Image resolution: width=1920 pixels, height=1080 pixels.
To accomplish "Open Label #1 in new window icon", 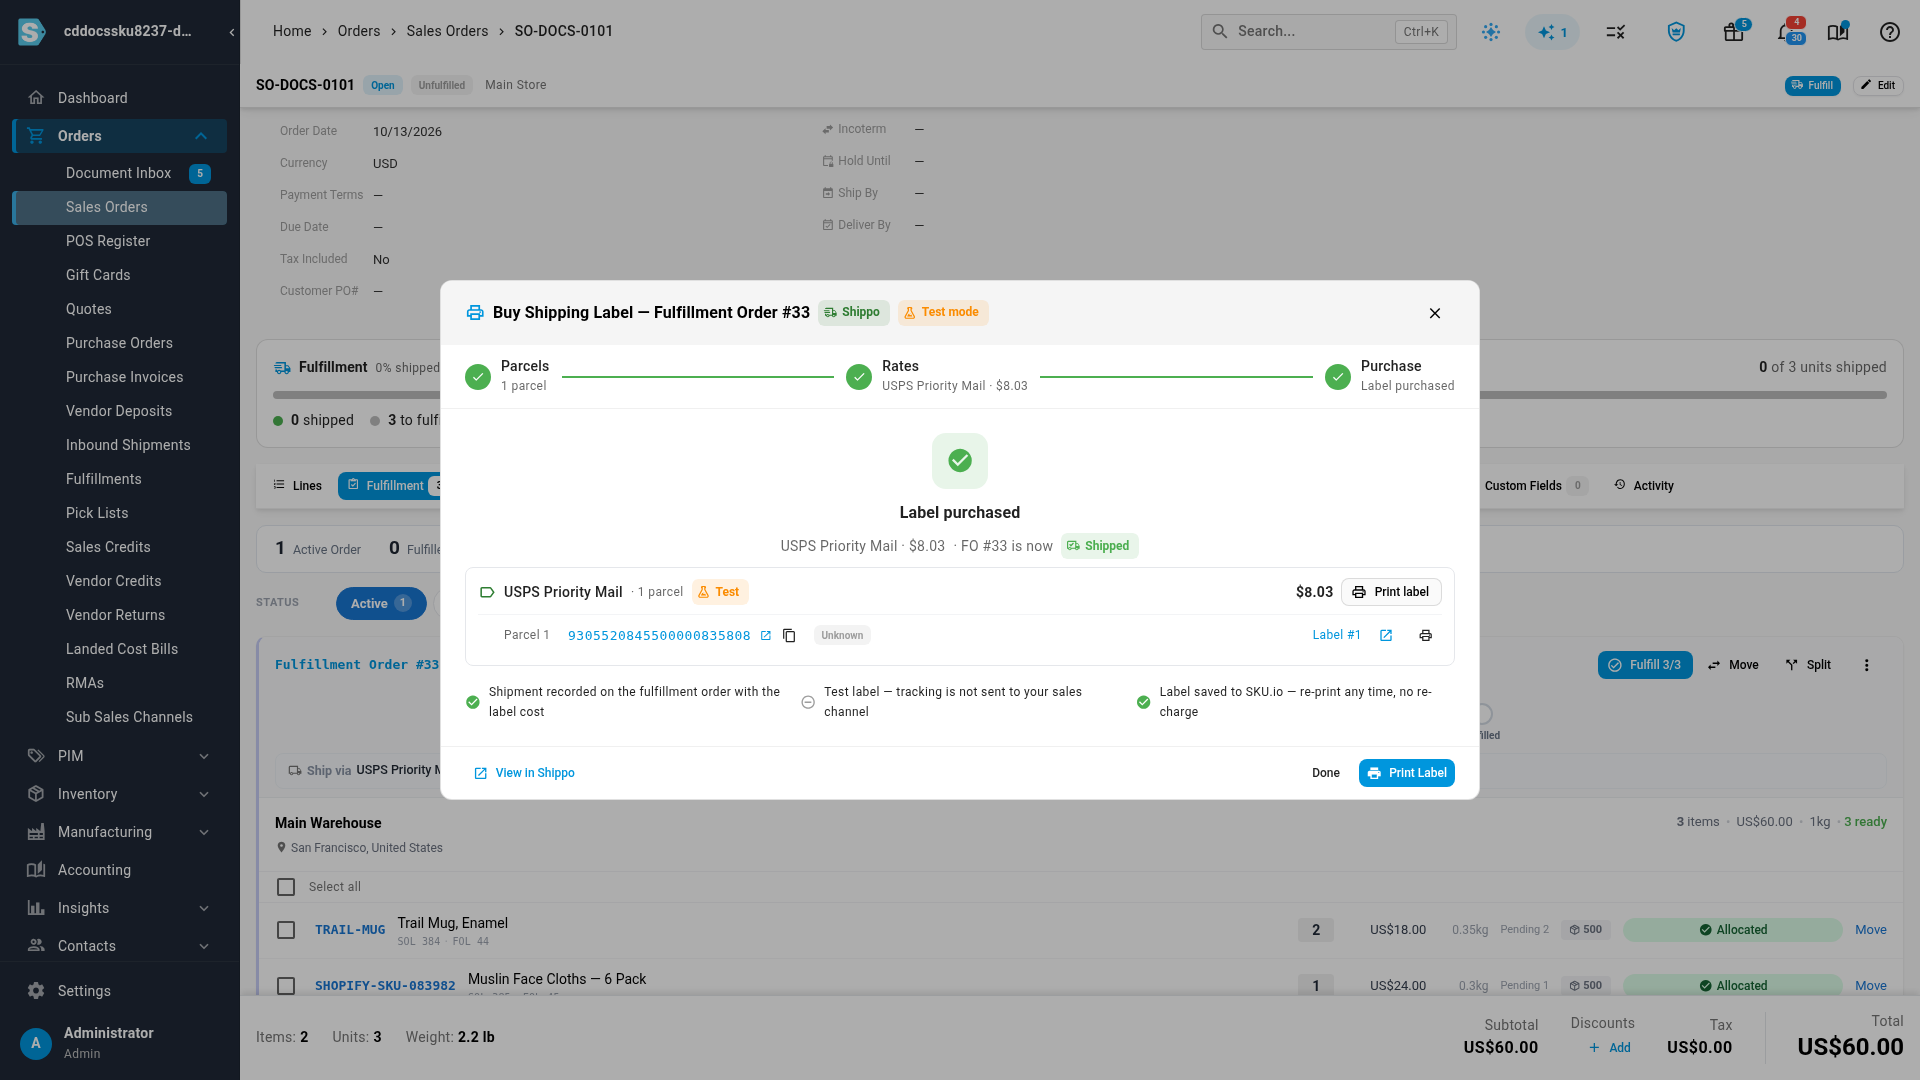I will 1386,636.
